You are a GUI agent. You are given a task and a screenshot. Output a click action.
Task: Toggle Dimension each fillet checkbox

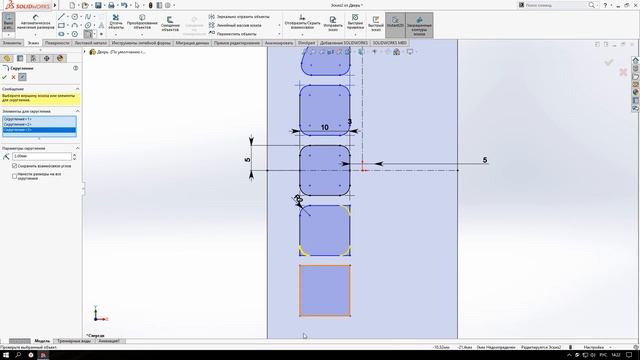15,176
